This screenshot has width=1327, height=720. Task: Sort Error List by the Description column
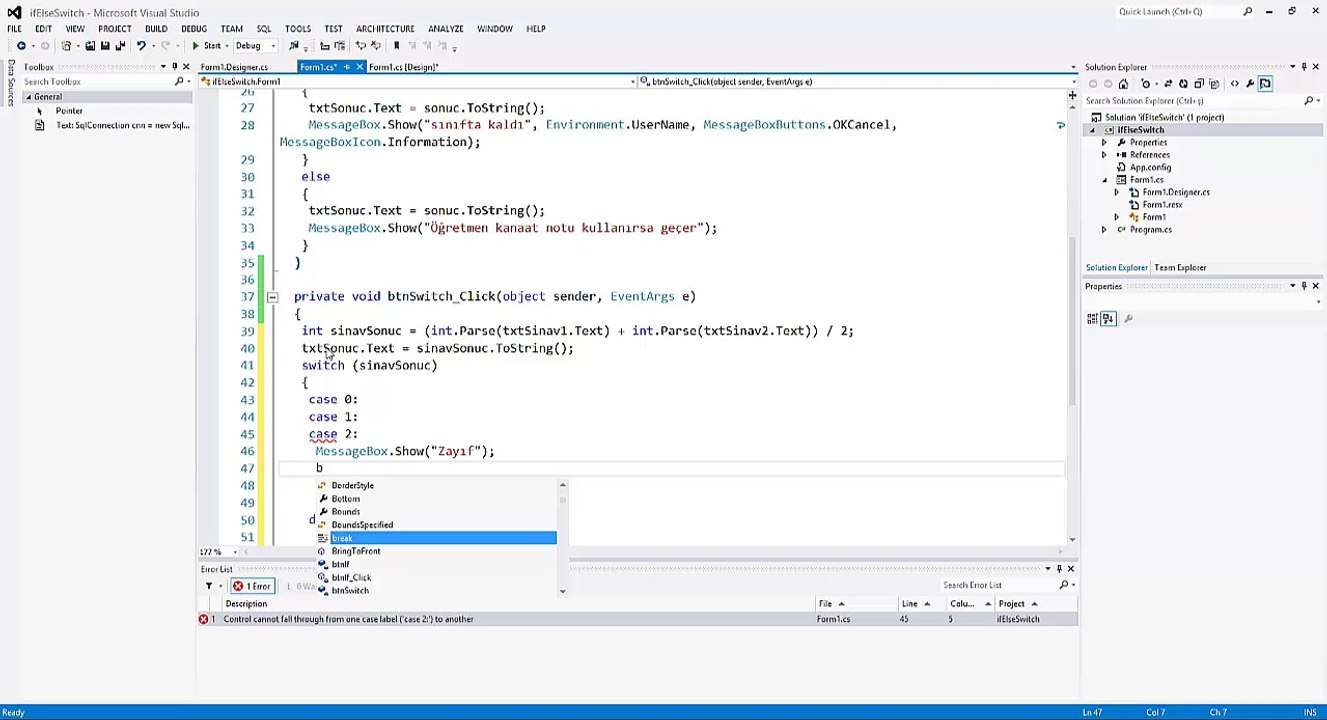coord(246,604)
